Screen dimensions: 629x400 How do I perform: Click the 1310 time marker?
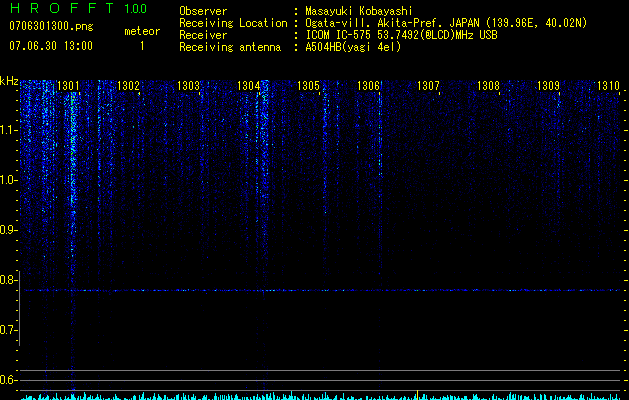point(608,86)
